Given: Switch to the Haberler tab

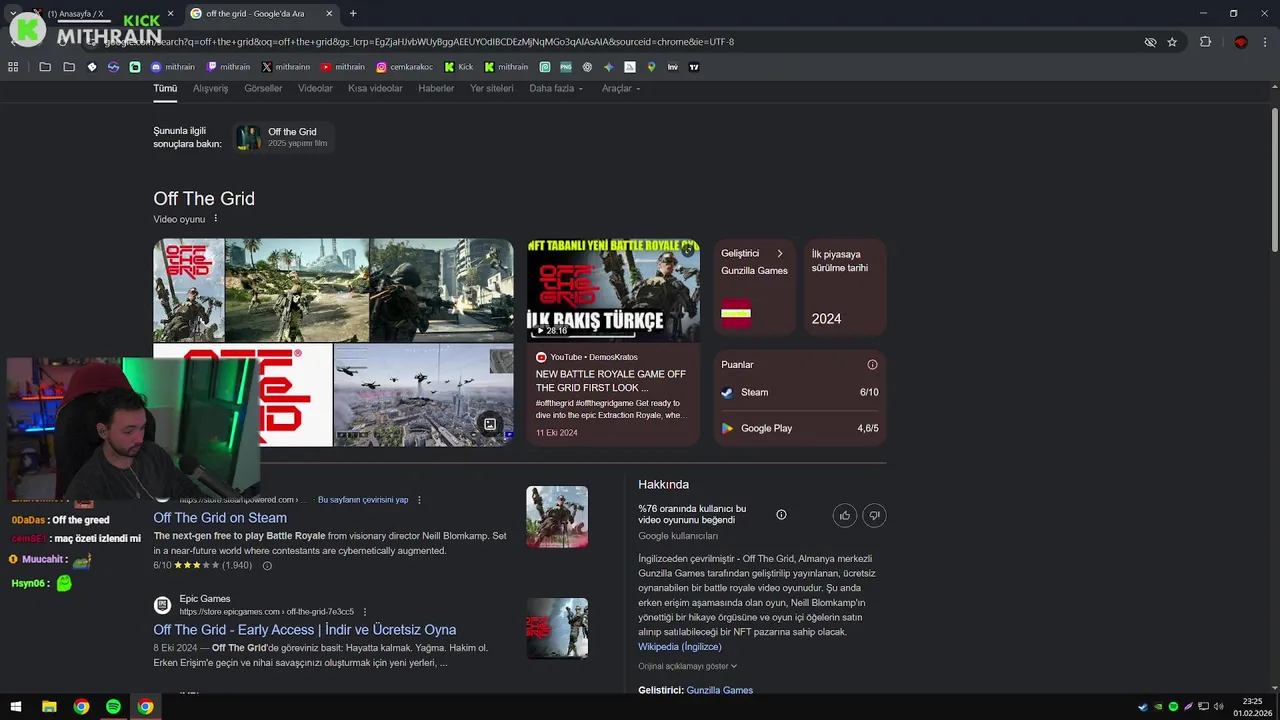Looking at the screenshot, I should pos(436,88).
